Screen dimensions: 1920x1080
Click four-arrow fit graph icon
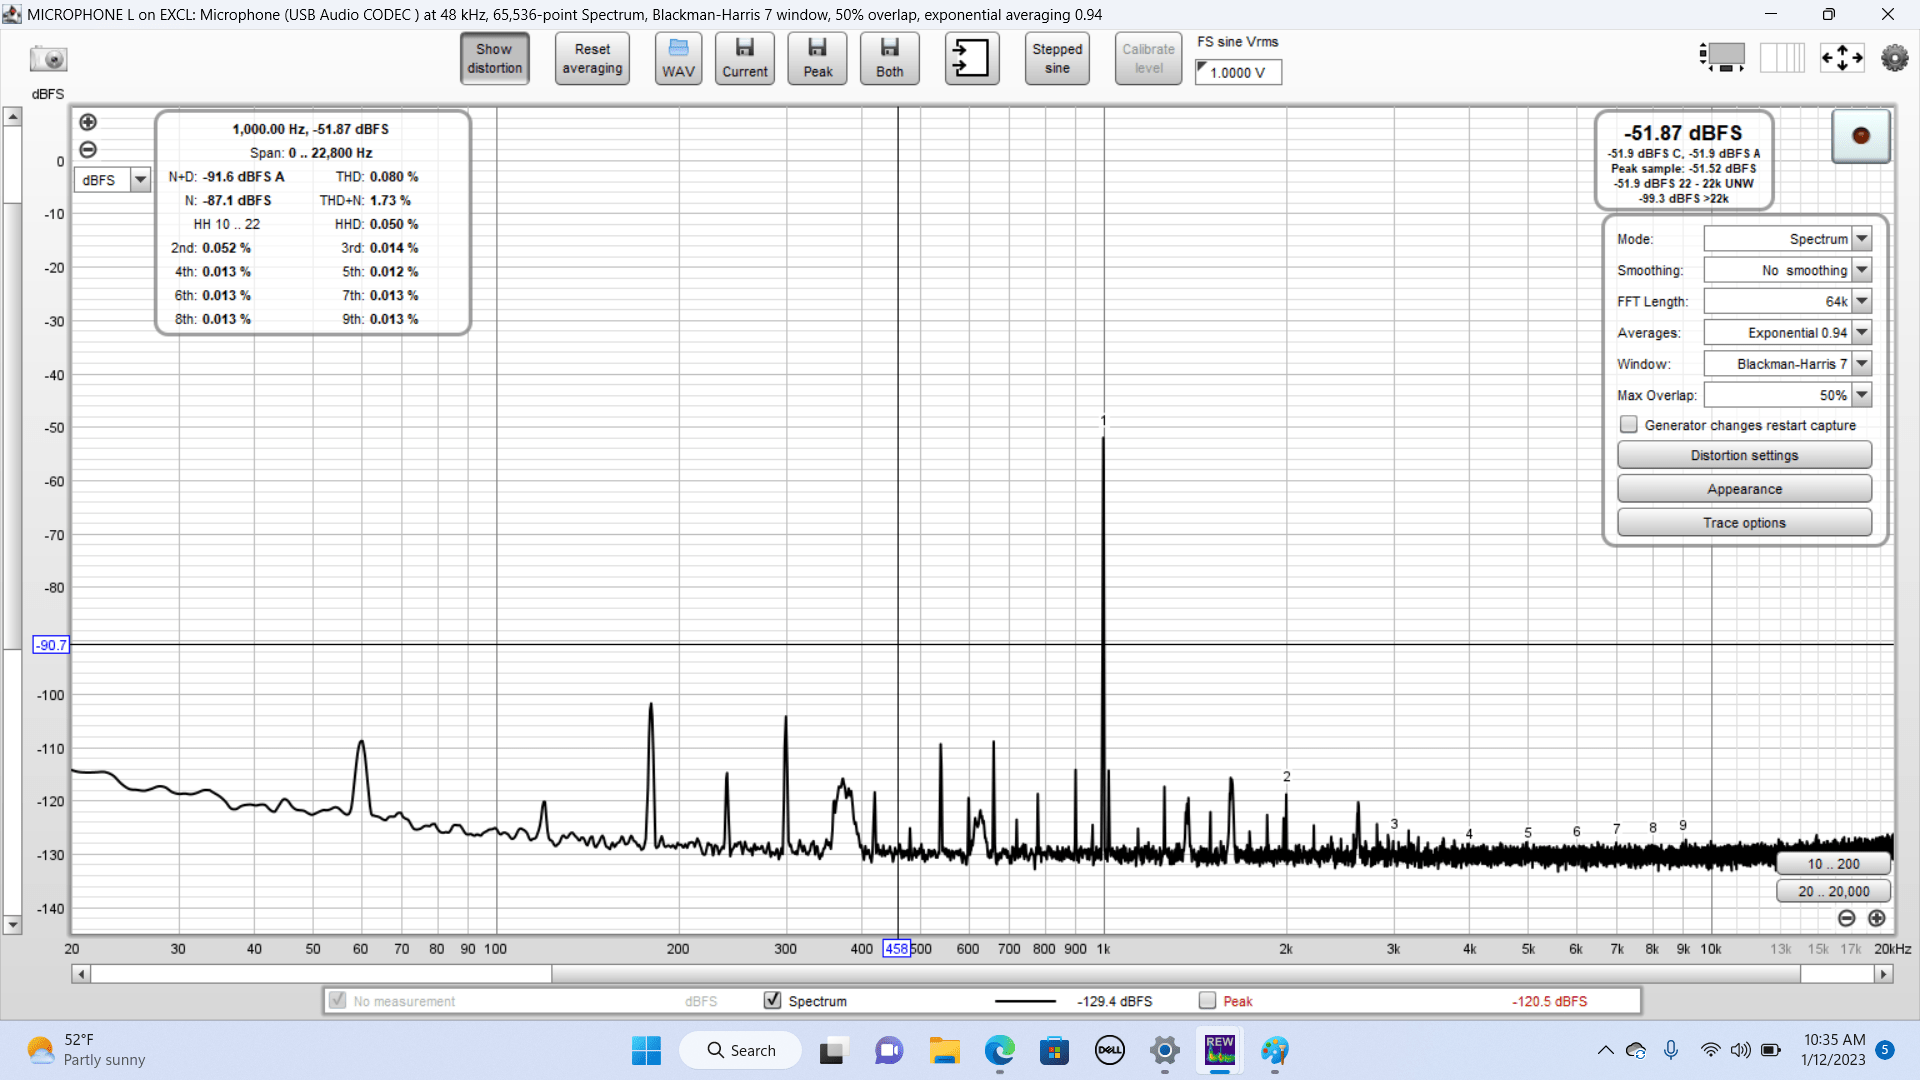click(1842, 58)
